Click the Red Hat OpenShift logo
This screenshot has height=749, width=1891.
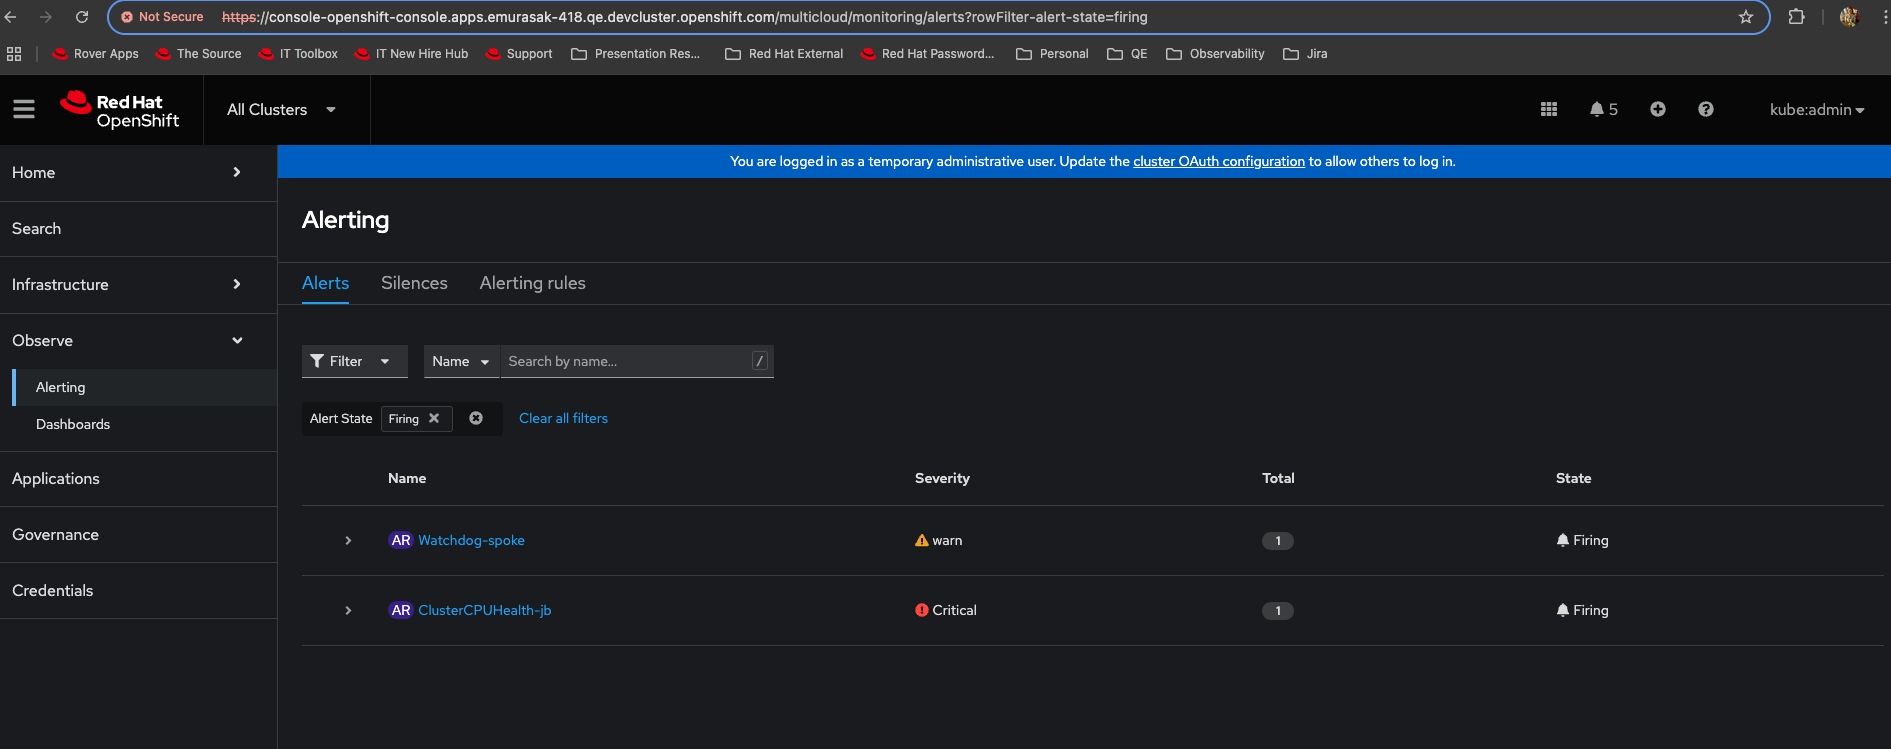point(120,110)
